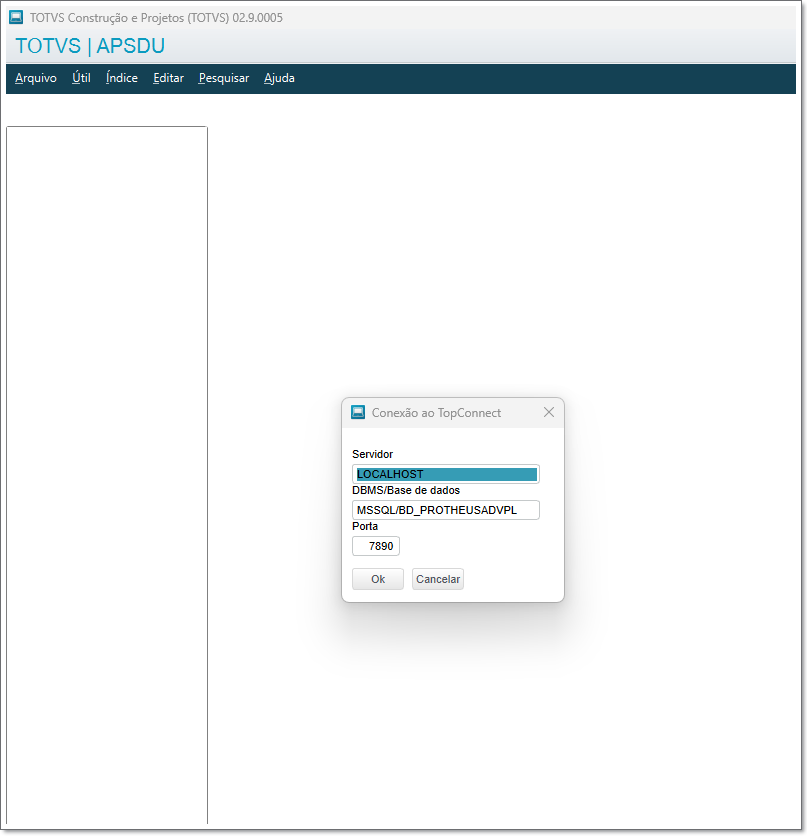Viewport: 808px width, 836px height.
Task: Focus the Servidor field containing LOCALHOST
Action: coord(445,474)
